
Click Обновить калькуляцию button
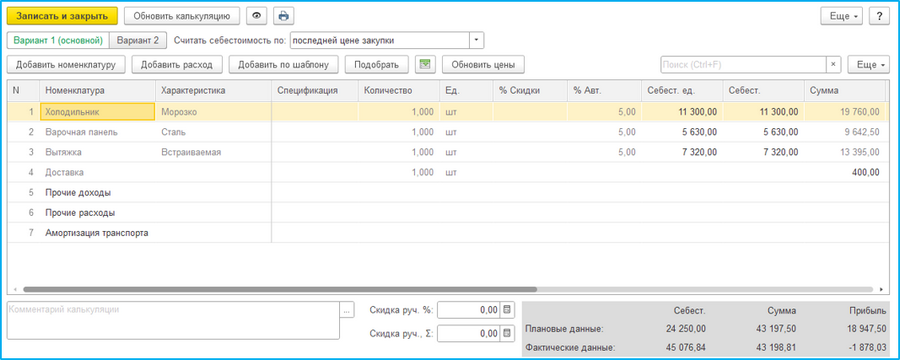point(182,16)
